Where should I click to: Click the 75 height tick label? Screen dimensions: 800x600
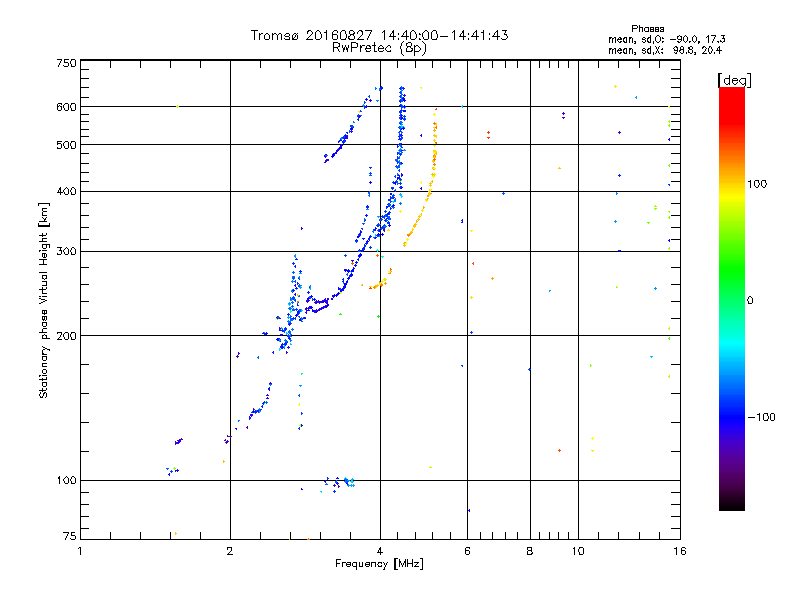(70, 536)
